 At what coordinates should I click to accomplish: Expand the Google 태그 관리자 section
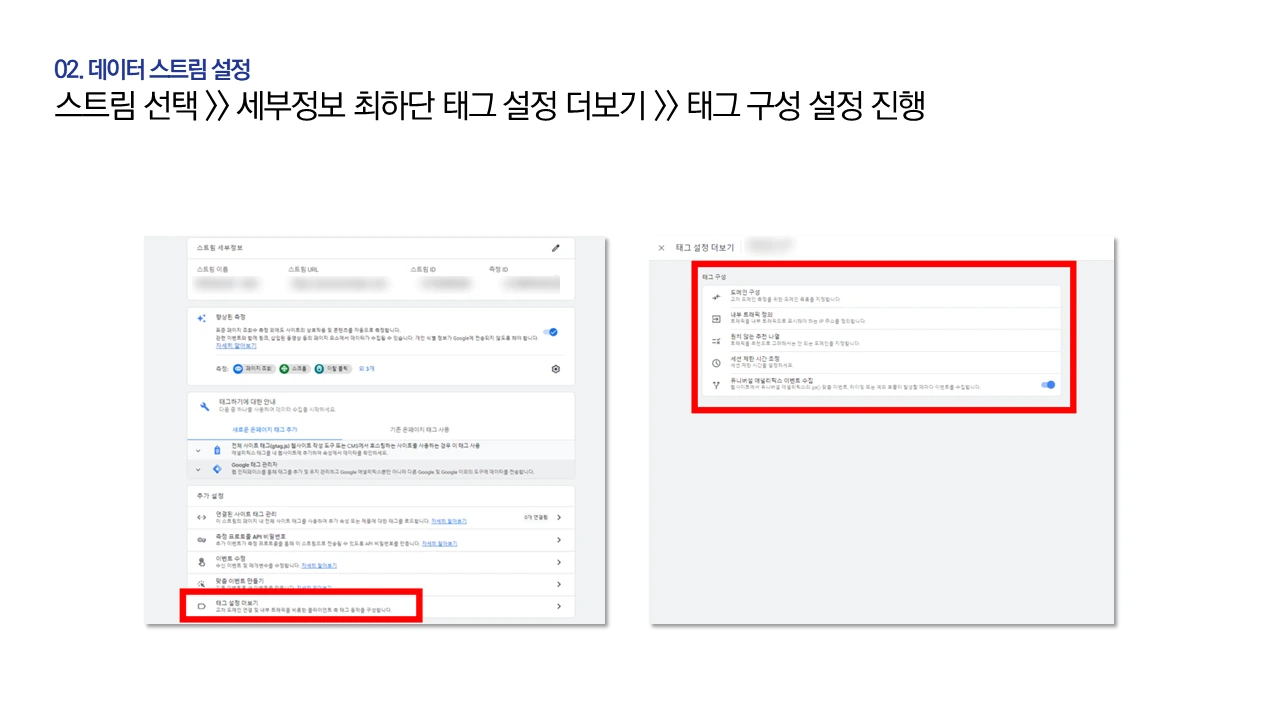click(198, 467)
